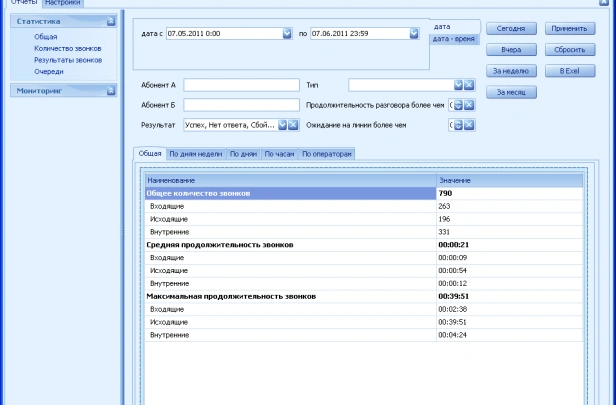Open the 'дата с' start date dropdown
This screenshot has width=616, height=405.
(287, 33)
